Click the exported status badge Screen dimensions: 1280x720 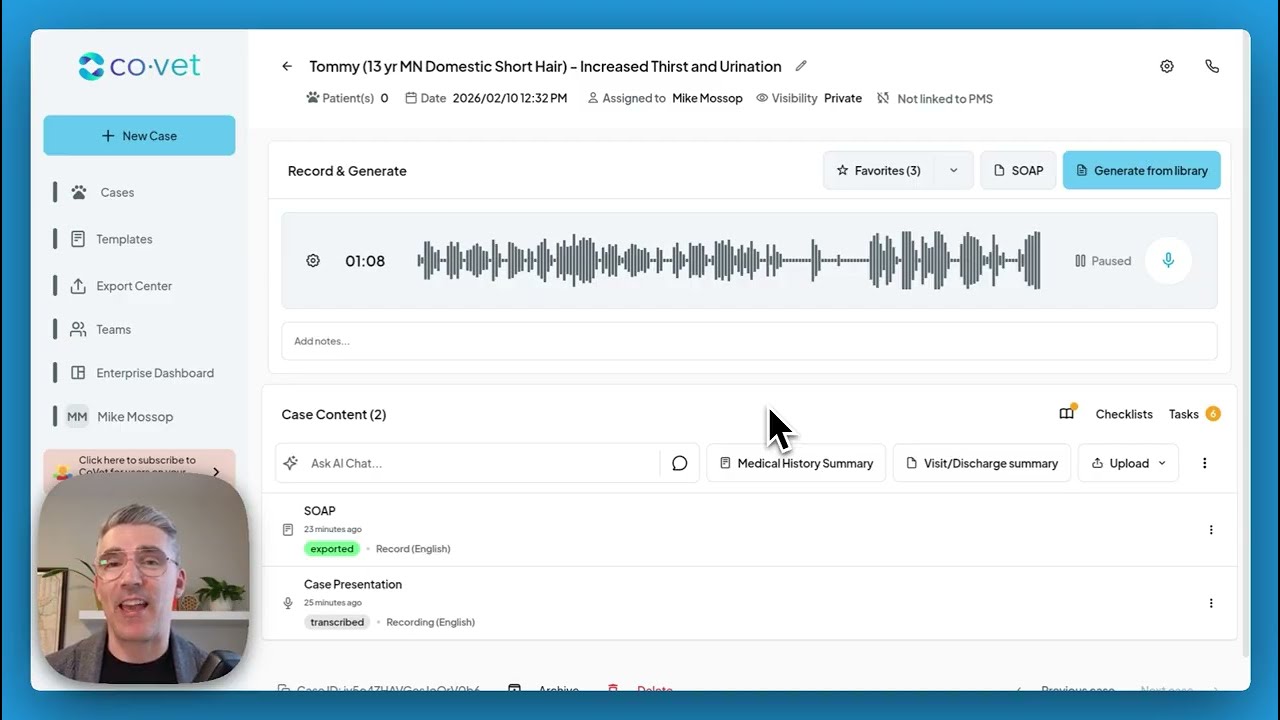332,549
